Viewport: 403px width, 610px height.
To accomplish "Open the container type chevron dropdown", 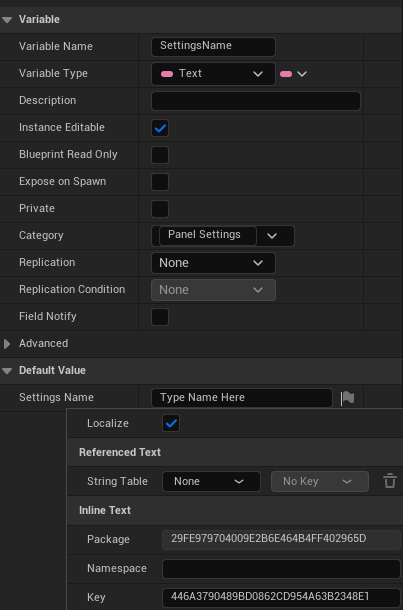I will [x=302, y=74].
